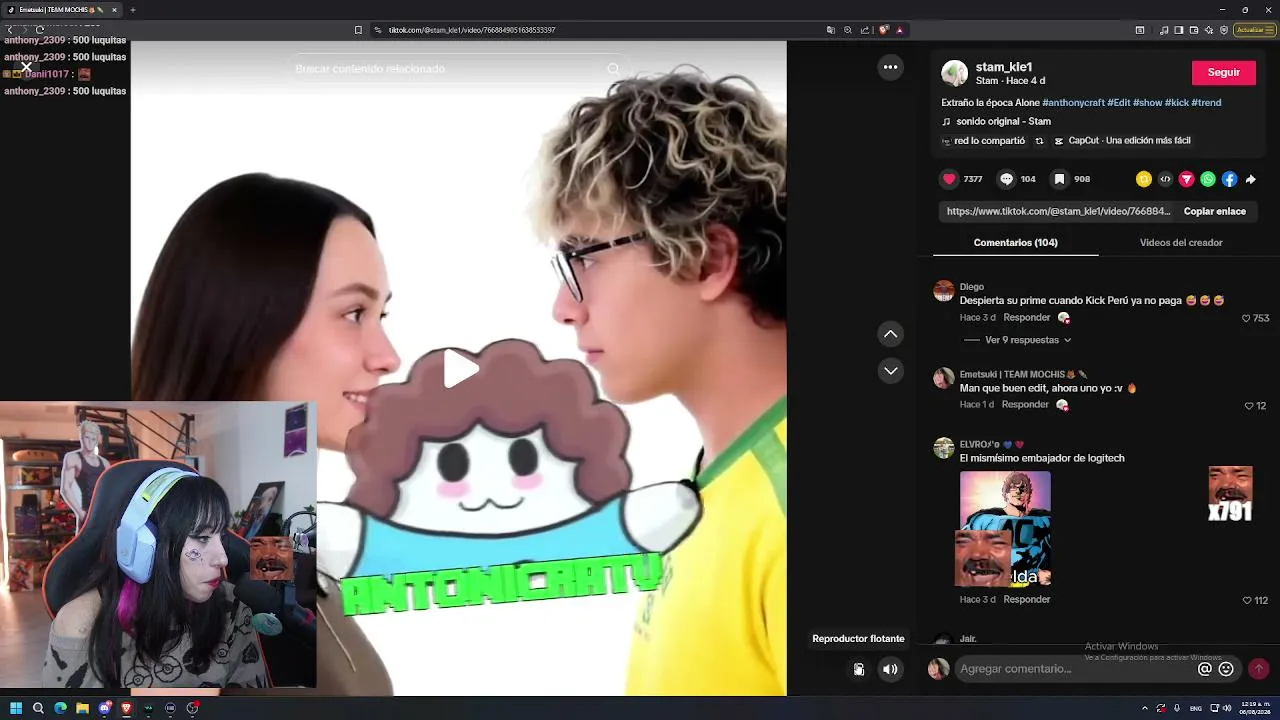Open the Brave Shields lion icon
This screenshot has width=1280, height=720.
[884, 30]
